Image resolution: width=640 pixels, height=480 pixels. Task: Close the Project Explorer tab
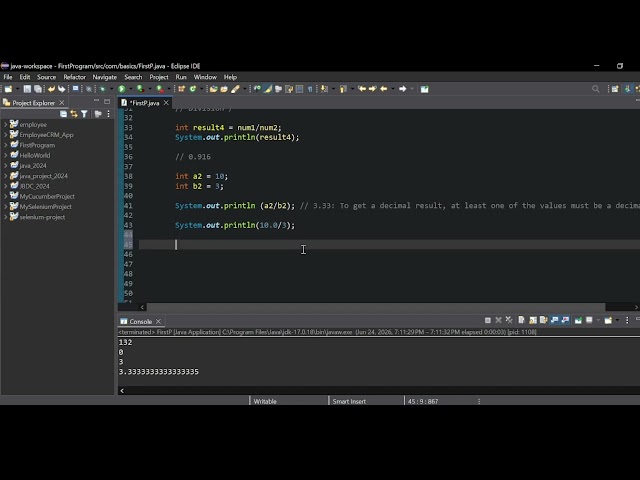pyautogui.click(x=62, y=102)
